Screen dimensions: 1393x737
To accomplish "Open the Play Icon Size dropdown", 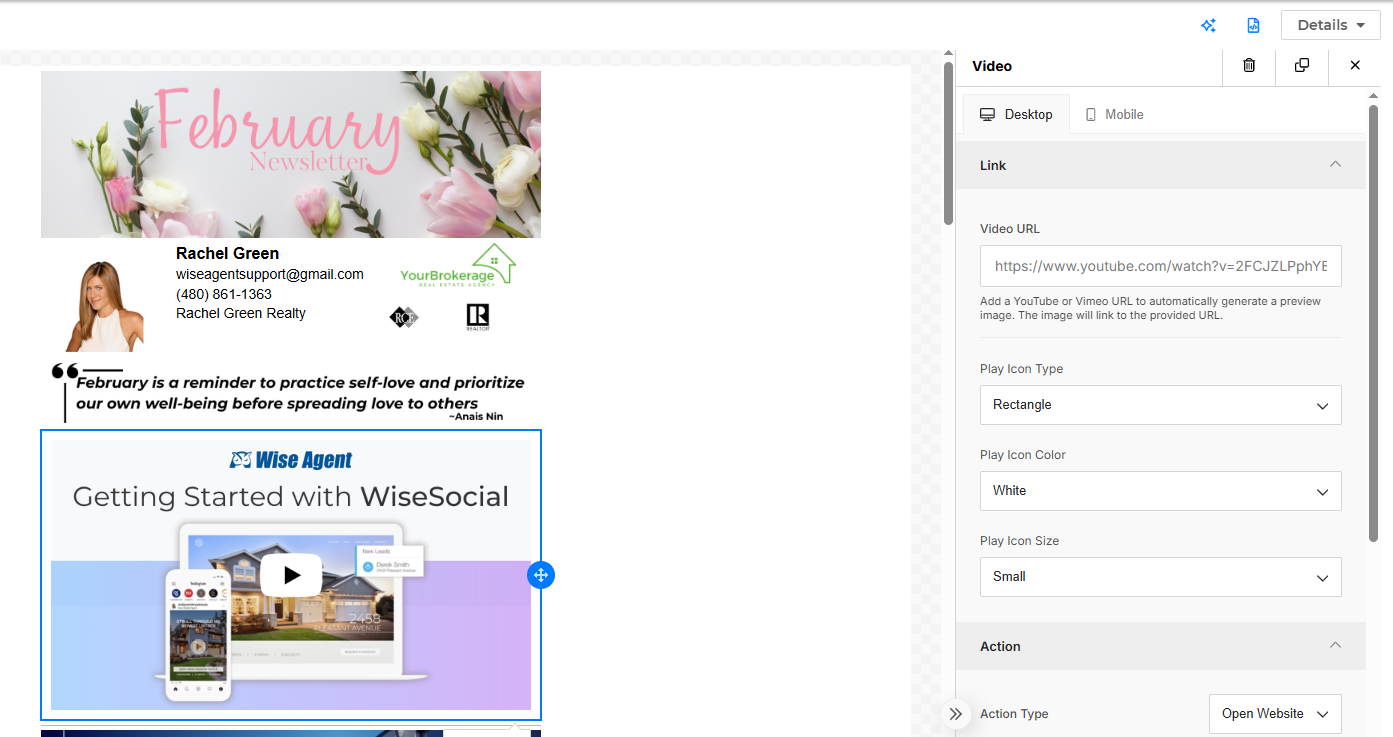I will (x=1160, y=577).
